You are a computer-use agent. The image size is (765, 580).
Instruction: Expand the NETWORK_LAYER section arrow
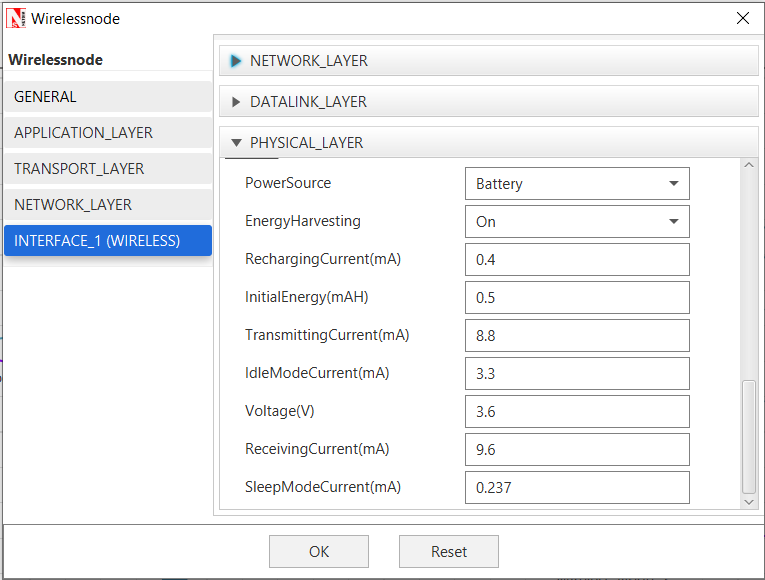pyautogui.click(x=236, y=61)
